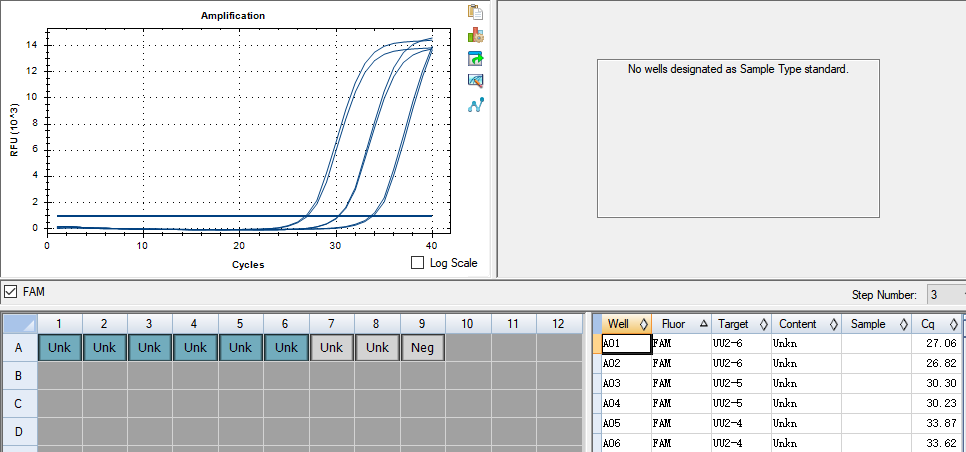Click the A01 well cell in table
The height and width of the screenshot is (452, 966).
point(626,344)
